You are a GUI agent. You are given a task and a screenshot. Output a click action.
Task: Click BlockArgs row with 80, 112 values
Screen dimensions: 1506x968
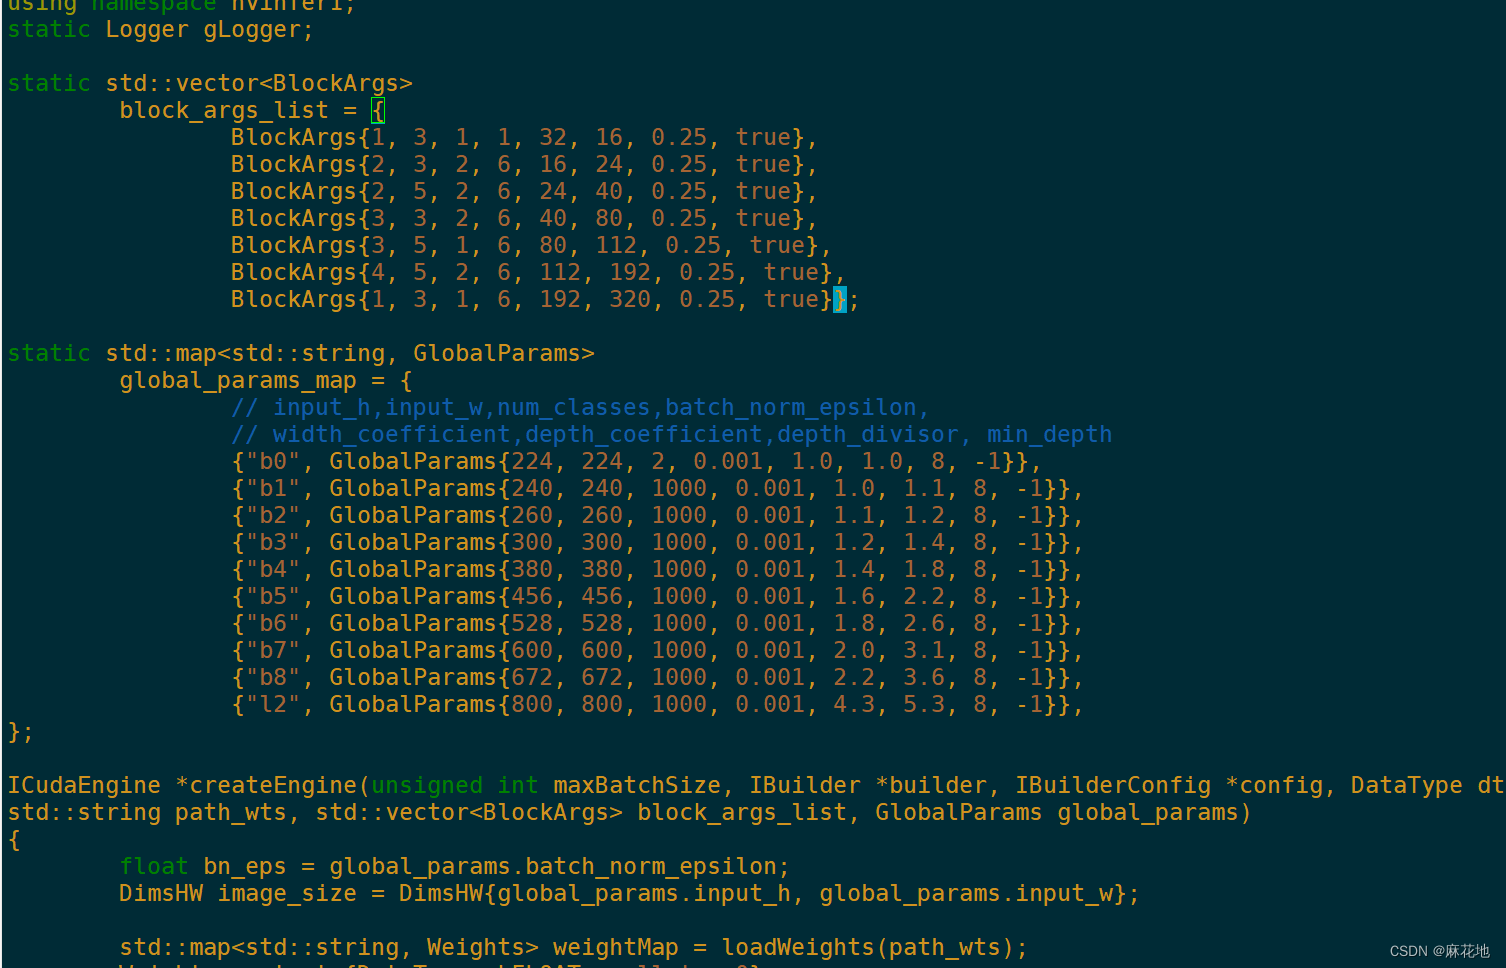tap(531, 245)
